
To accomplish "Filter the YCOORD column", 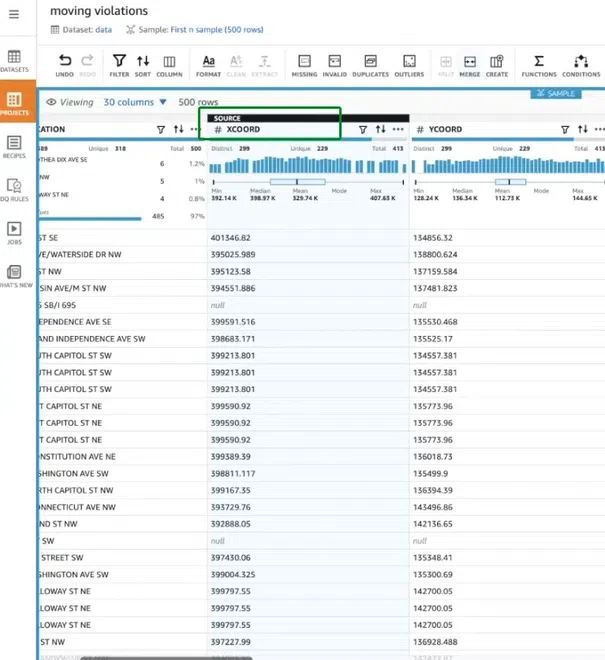I will (565, 130).
